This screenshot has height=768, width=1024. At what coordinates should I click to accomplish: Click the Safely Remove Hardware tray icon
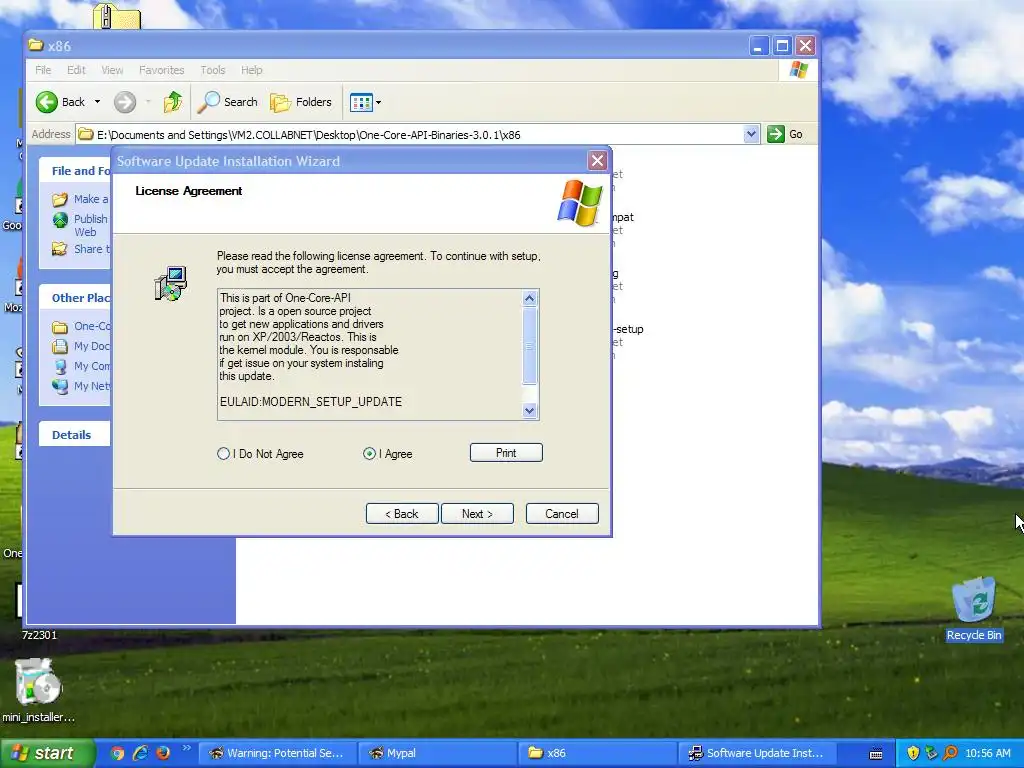point(931,753)
